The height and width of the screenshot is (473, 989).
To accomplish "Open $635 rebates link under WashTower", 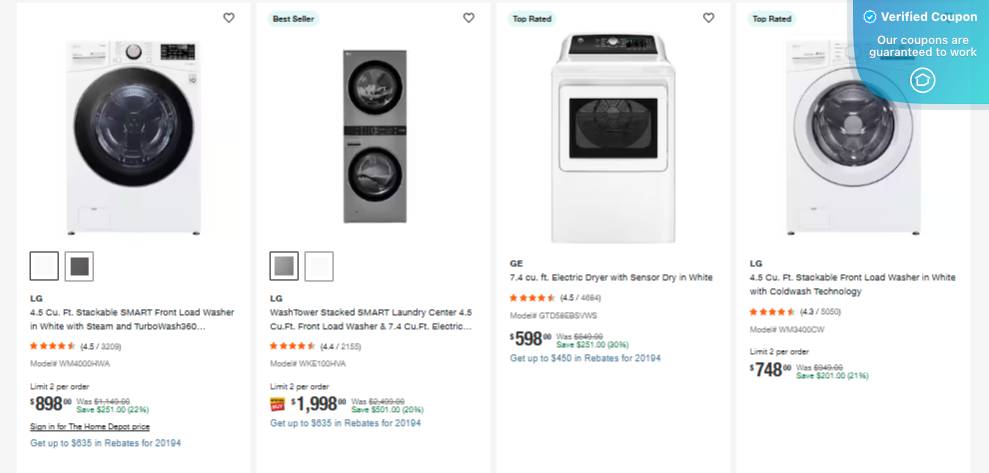I will pyautogui.click(x=345, y=423).
